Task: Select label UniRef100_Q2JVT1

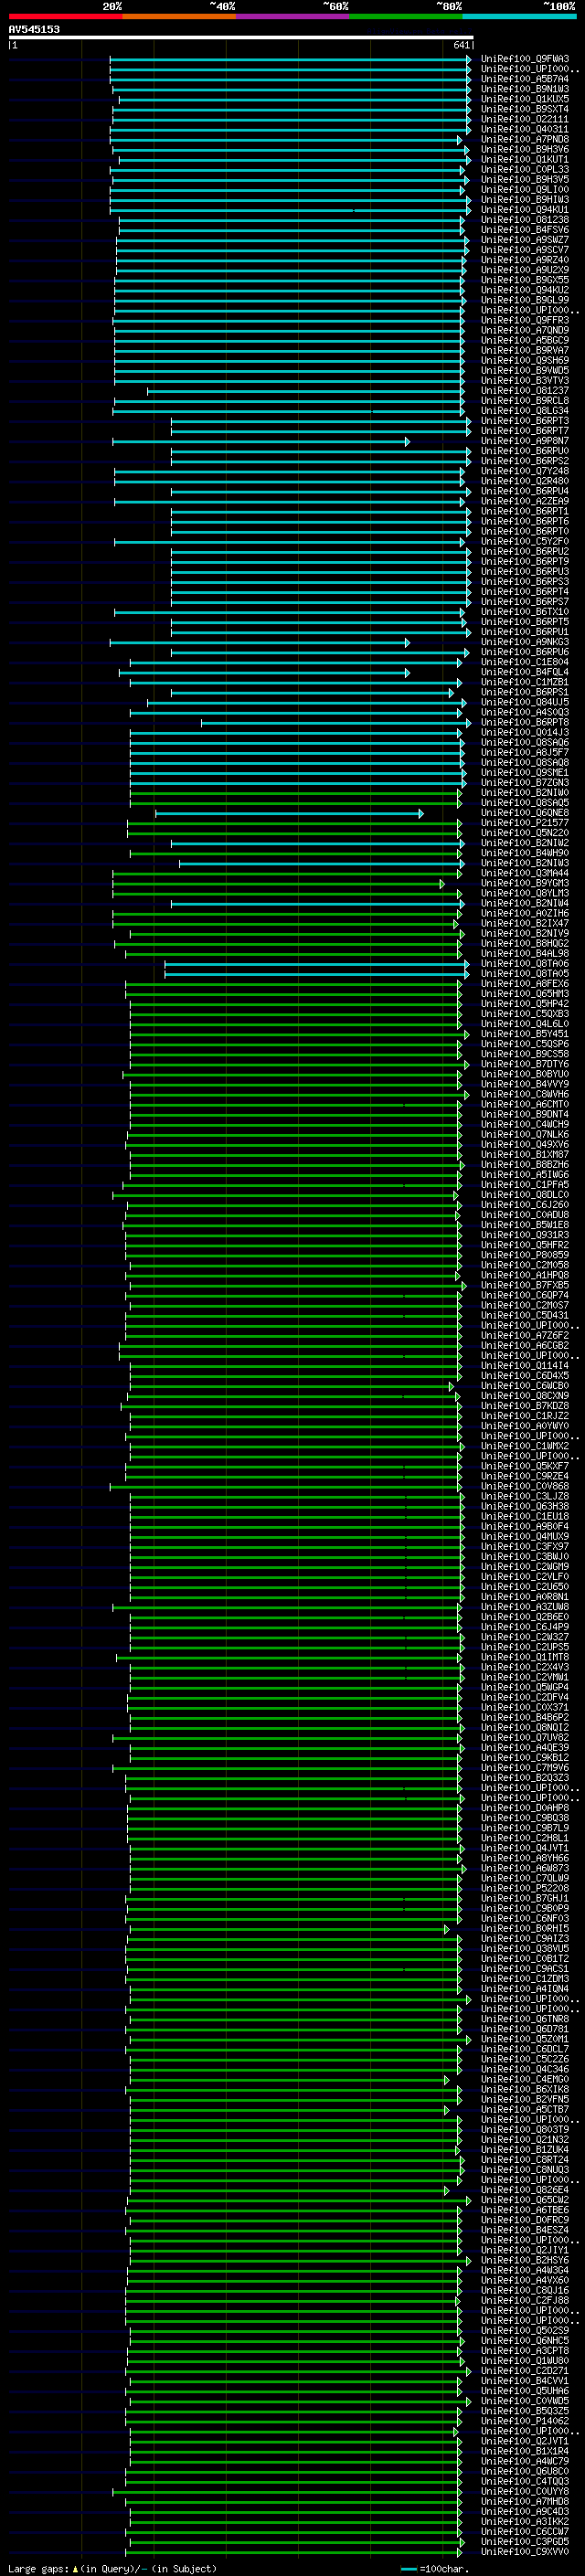Action: 525,2441
